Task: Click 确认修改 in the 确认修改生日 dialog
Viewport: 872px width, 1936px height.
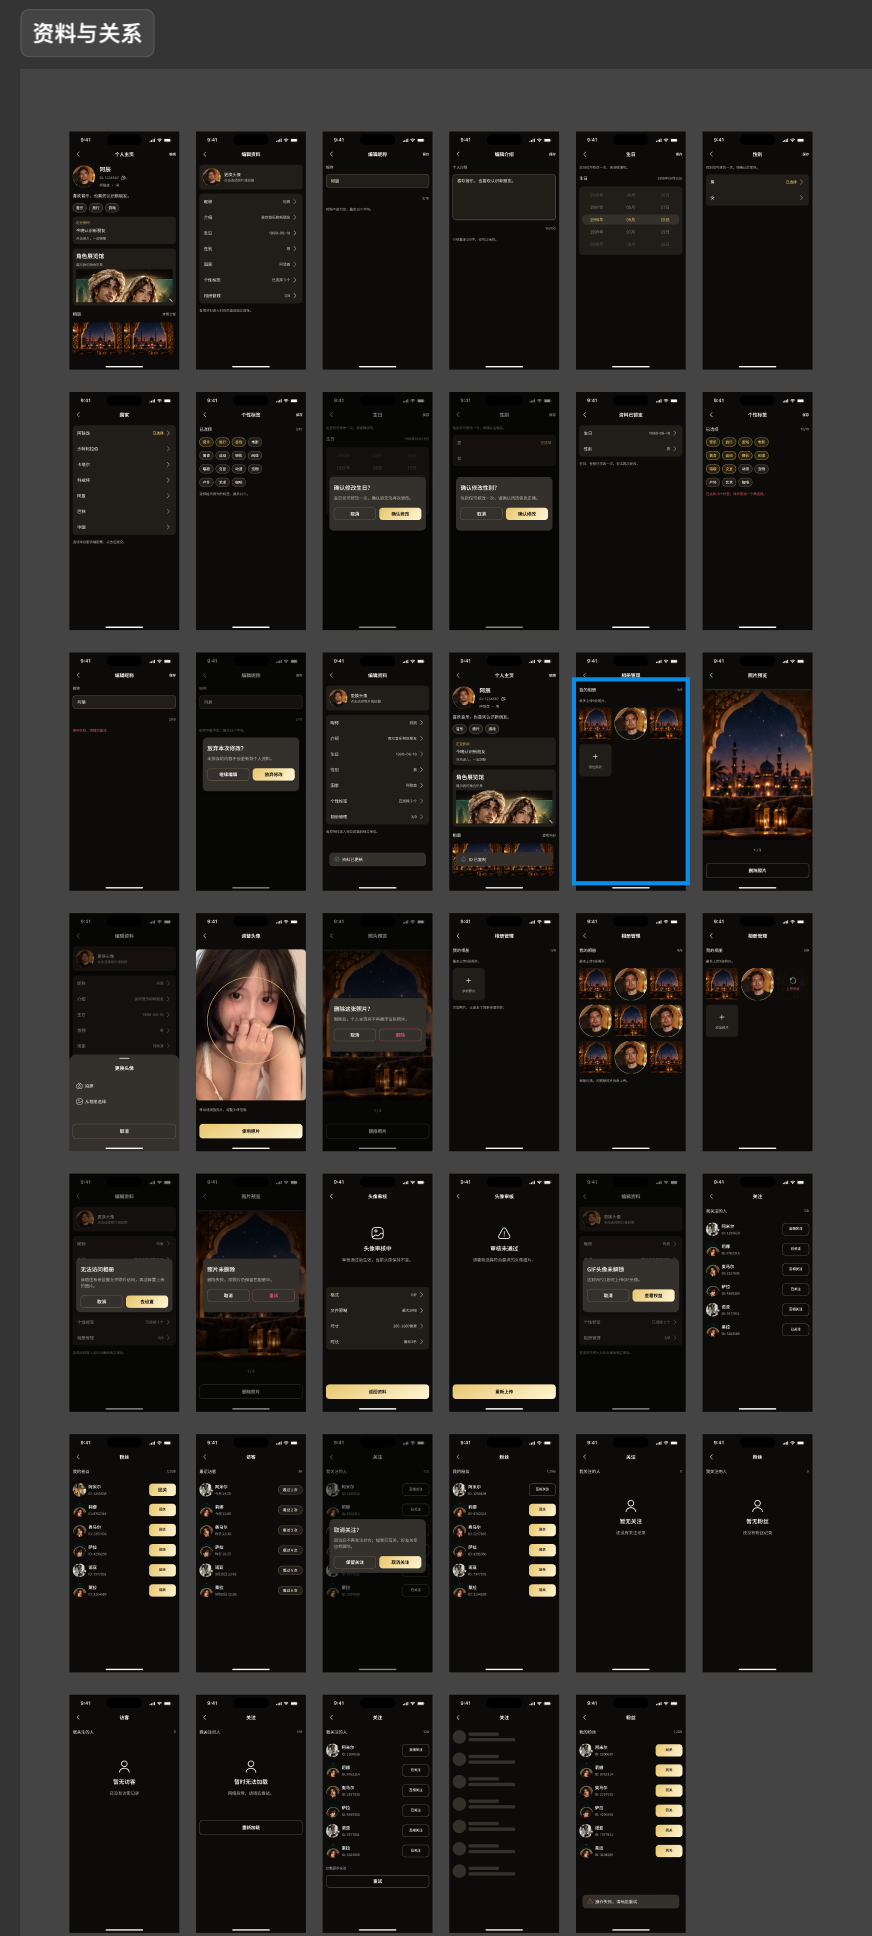Action: coord(400,514)
